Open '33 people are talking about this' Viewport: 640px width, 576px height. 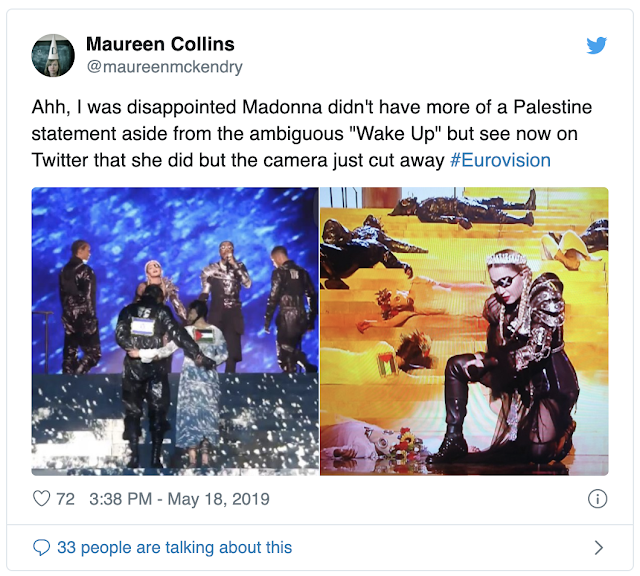click(175, 547)
